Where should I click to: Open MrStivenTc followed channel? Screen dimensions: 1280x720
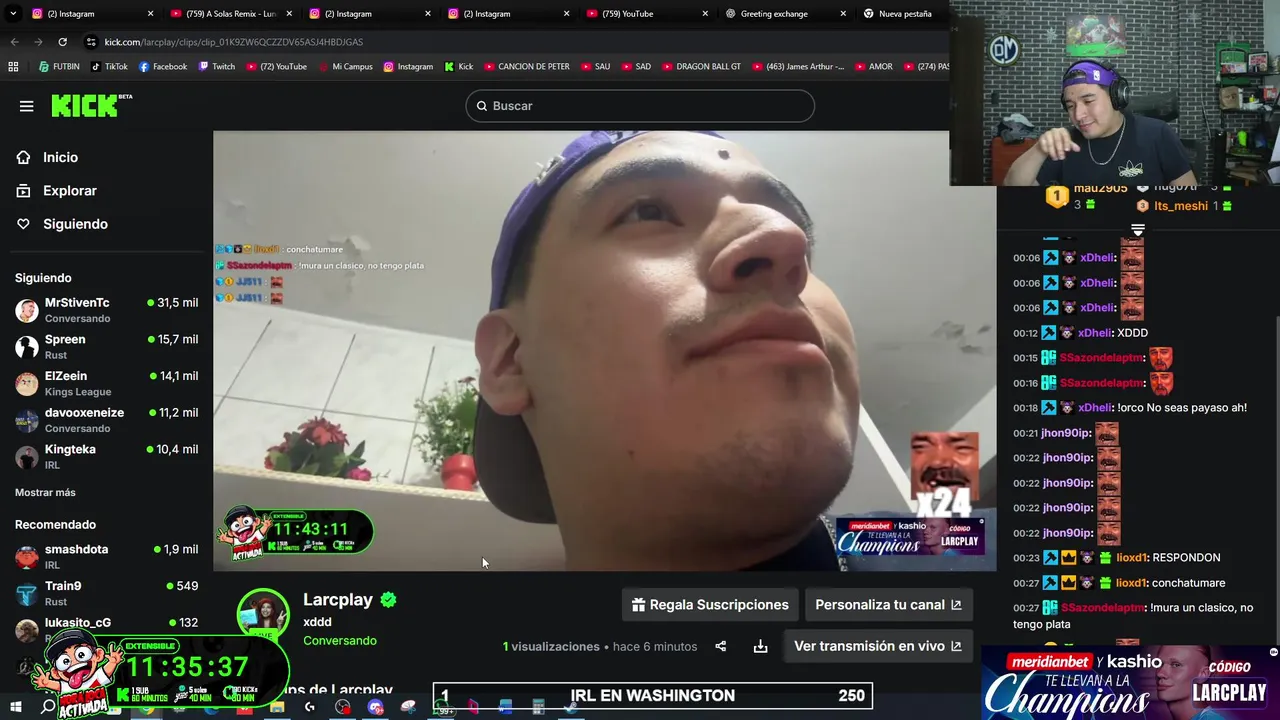coord(106,310)
